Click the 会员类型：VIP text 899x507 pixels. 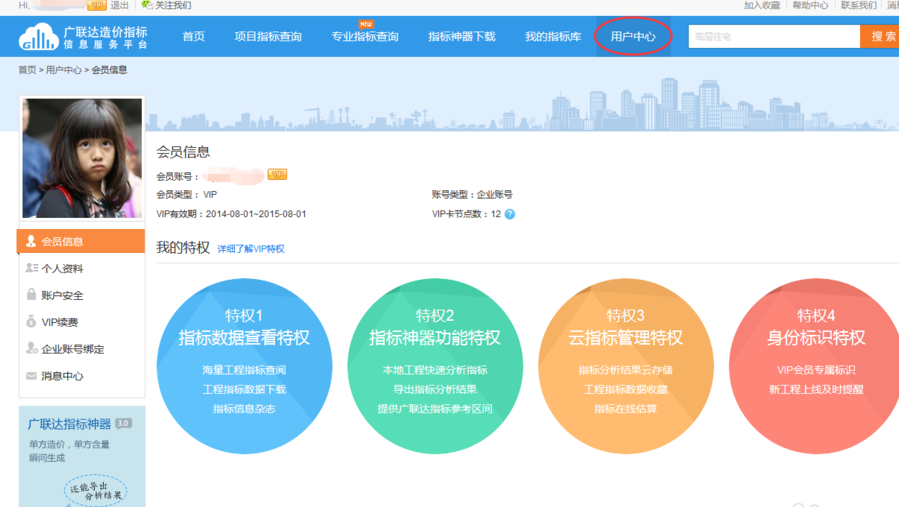(186, 195)
